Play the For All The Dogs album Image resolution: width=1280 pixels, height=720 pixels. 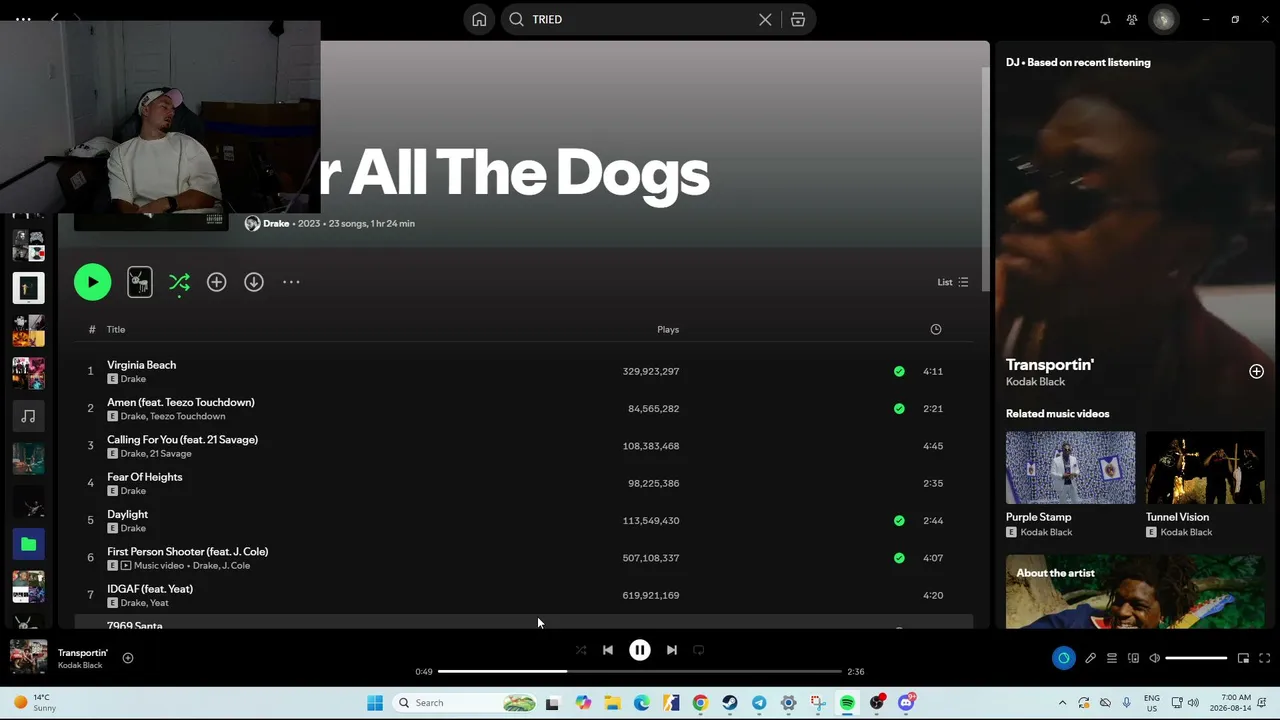[x=92, y=282]
